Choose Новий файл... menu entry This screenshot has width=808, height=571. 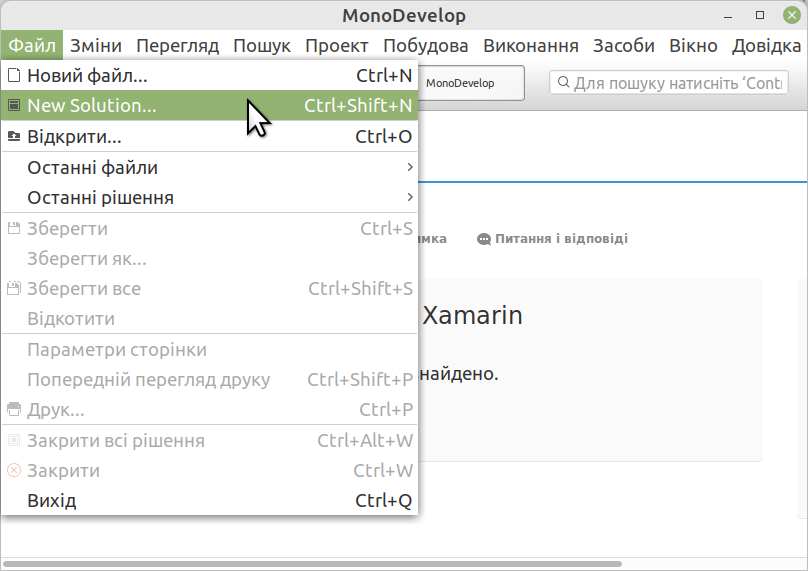point(209,75)
